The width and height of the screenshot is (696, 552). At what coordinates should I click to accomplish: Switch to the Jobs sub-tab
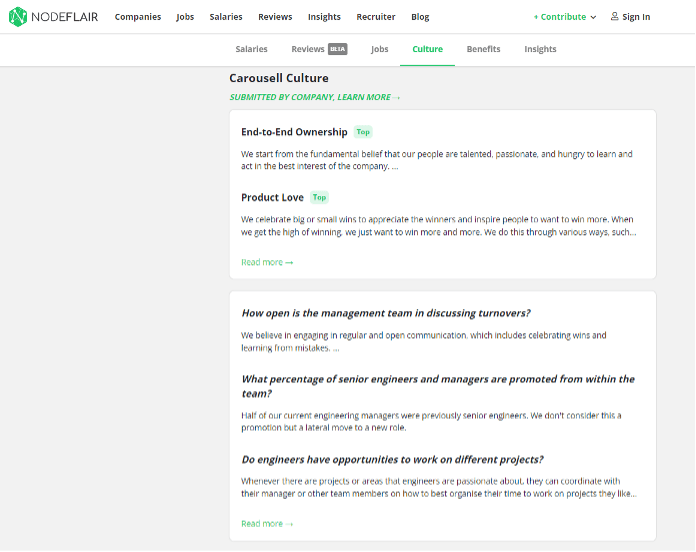(x=380, y=49)
